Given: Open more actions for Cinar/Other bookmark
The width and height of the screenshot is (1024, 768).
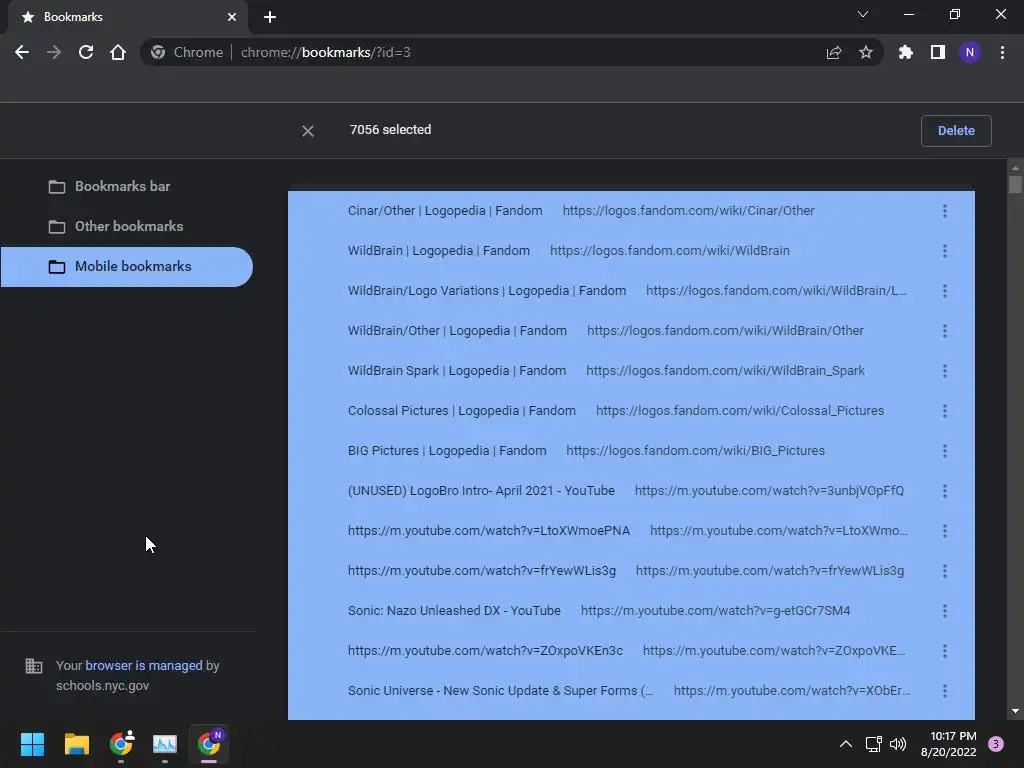Looking at the screenshot, I should tap(944, 211).
